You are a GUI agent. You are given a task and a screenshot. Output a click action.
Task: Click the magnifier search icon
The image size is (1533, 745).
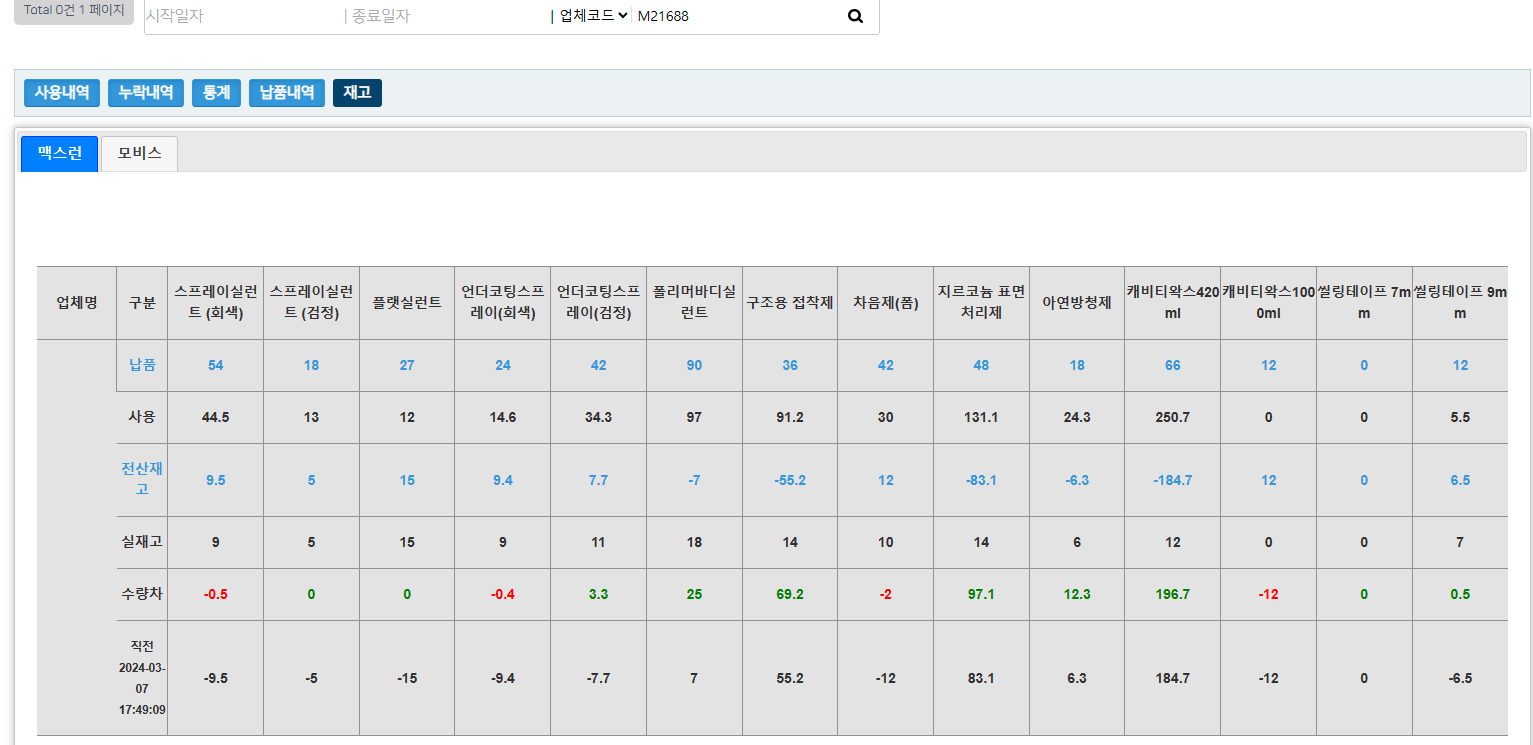point(855,16)
